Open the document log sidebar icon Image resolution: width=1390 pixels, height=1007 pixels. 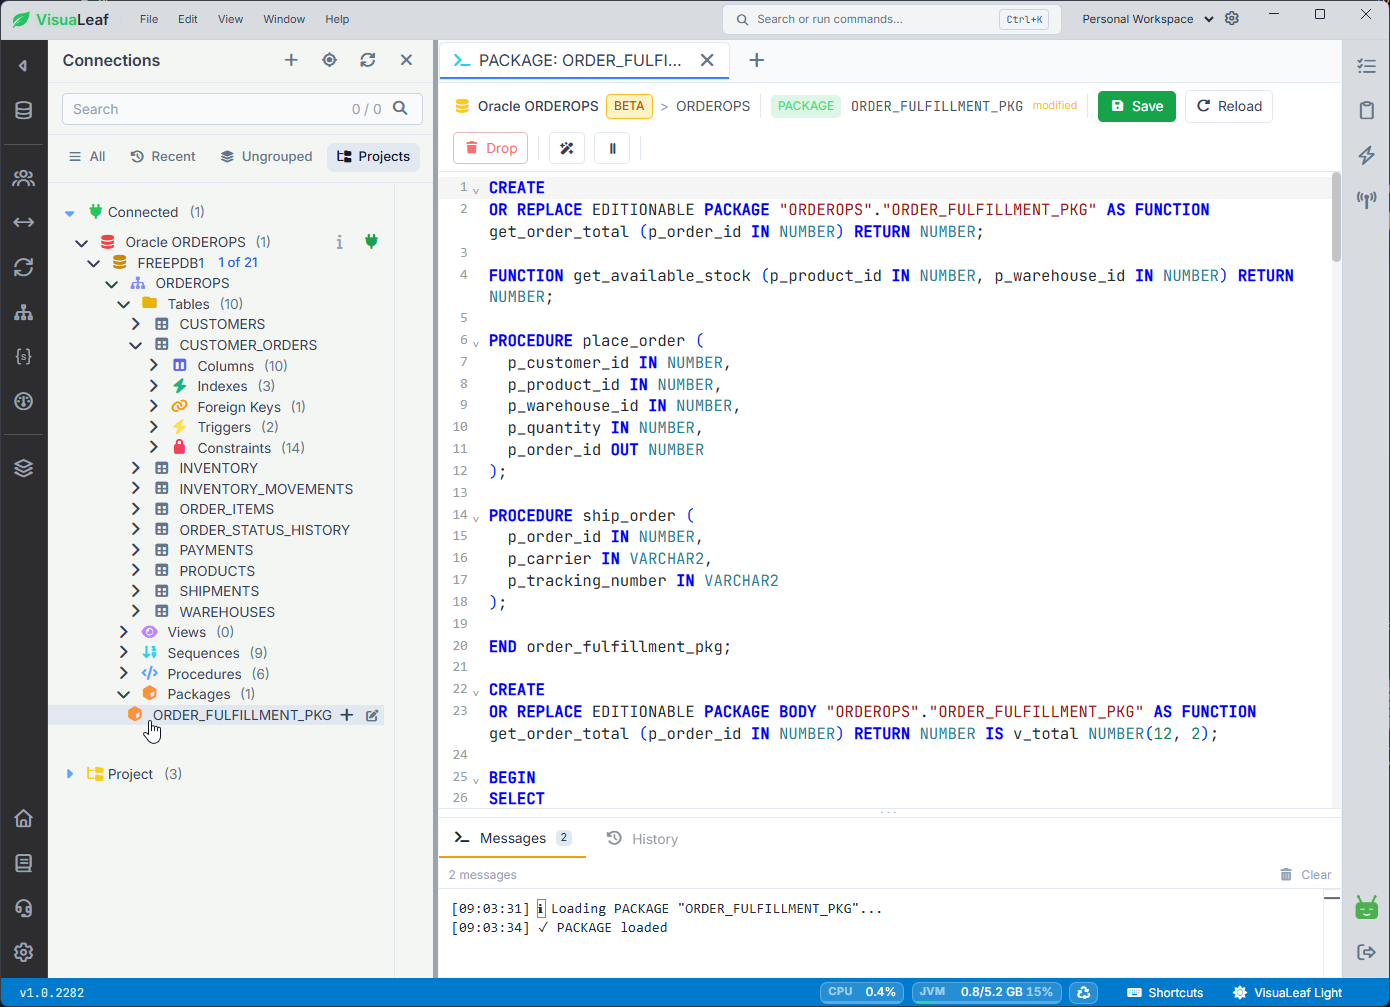click(24, 863)
